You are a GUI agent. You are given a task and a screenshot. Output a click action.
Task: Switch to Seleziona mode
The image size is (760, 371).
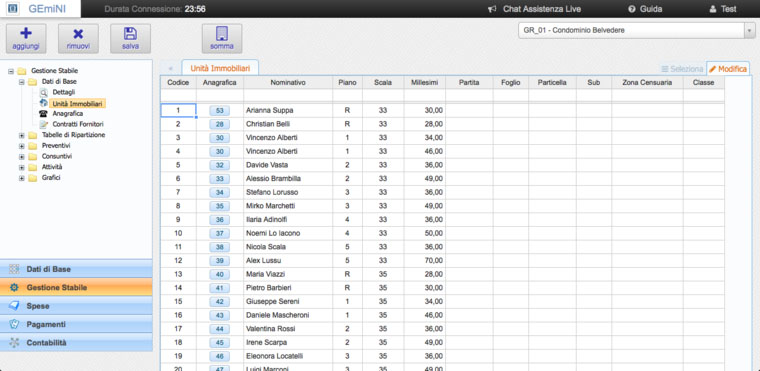point(682,69)
